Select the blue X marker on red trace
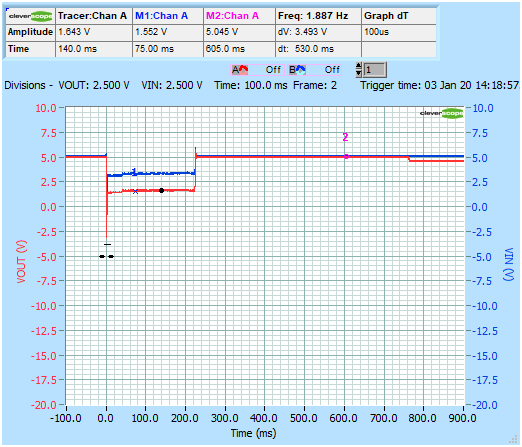Screen dimensions: 522x447 tap(135, 191)
